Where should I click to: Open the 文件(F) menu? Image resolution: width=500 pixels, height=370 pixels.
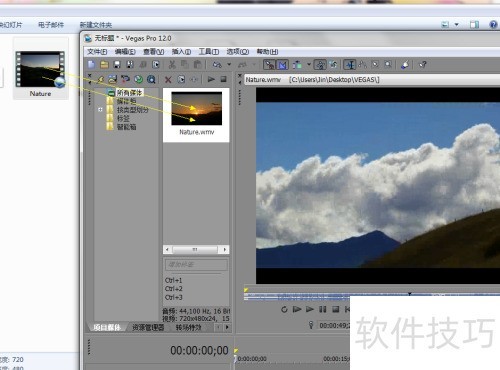(97, 52)
